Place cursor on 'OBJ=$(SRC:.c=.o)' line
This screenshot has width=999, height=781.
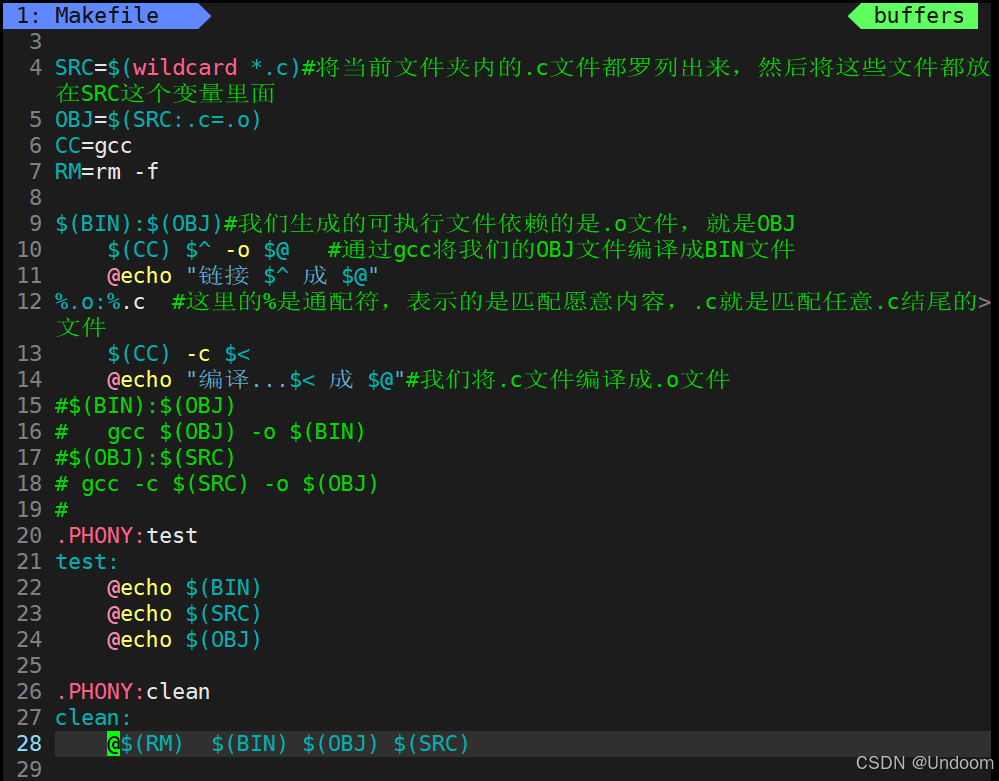[158, 120]
